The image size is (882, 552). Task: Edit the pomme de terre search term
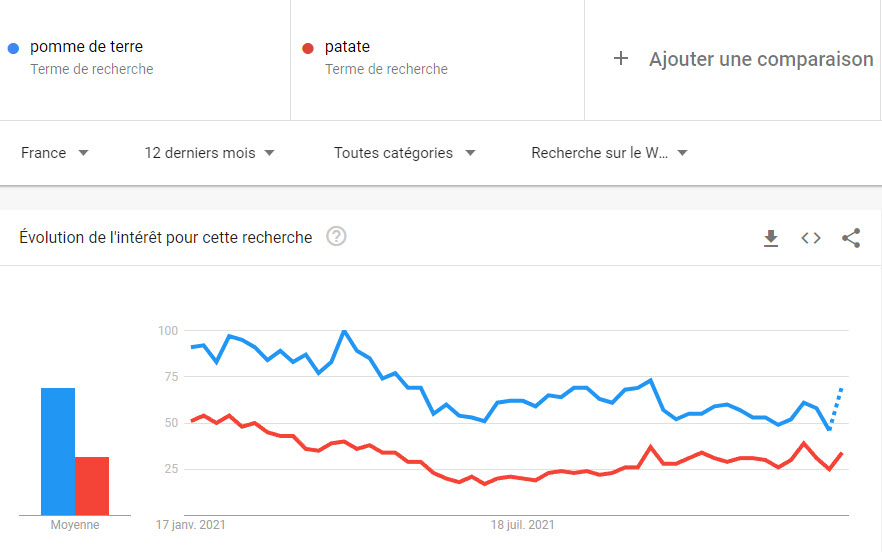click(x=86, y=47)
